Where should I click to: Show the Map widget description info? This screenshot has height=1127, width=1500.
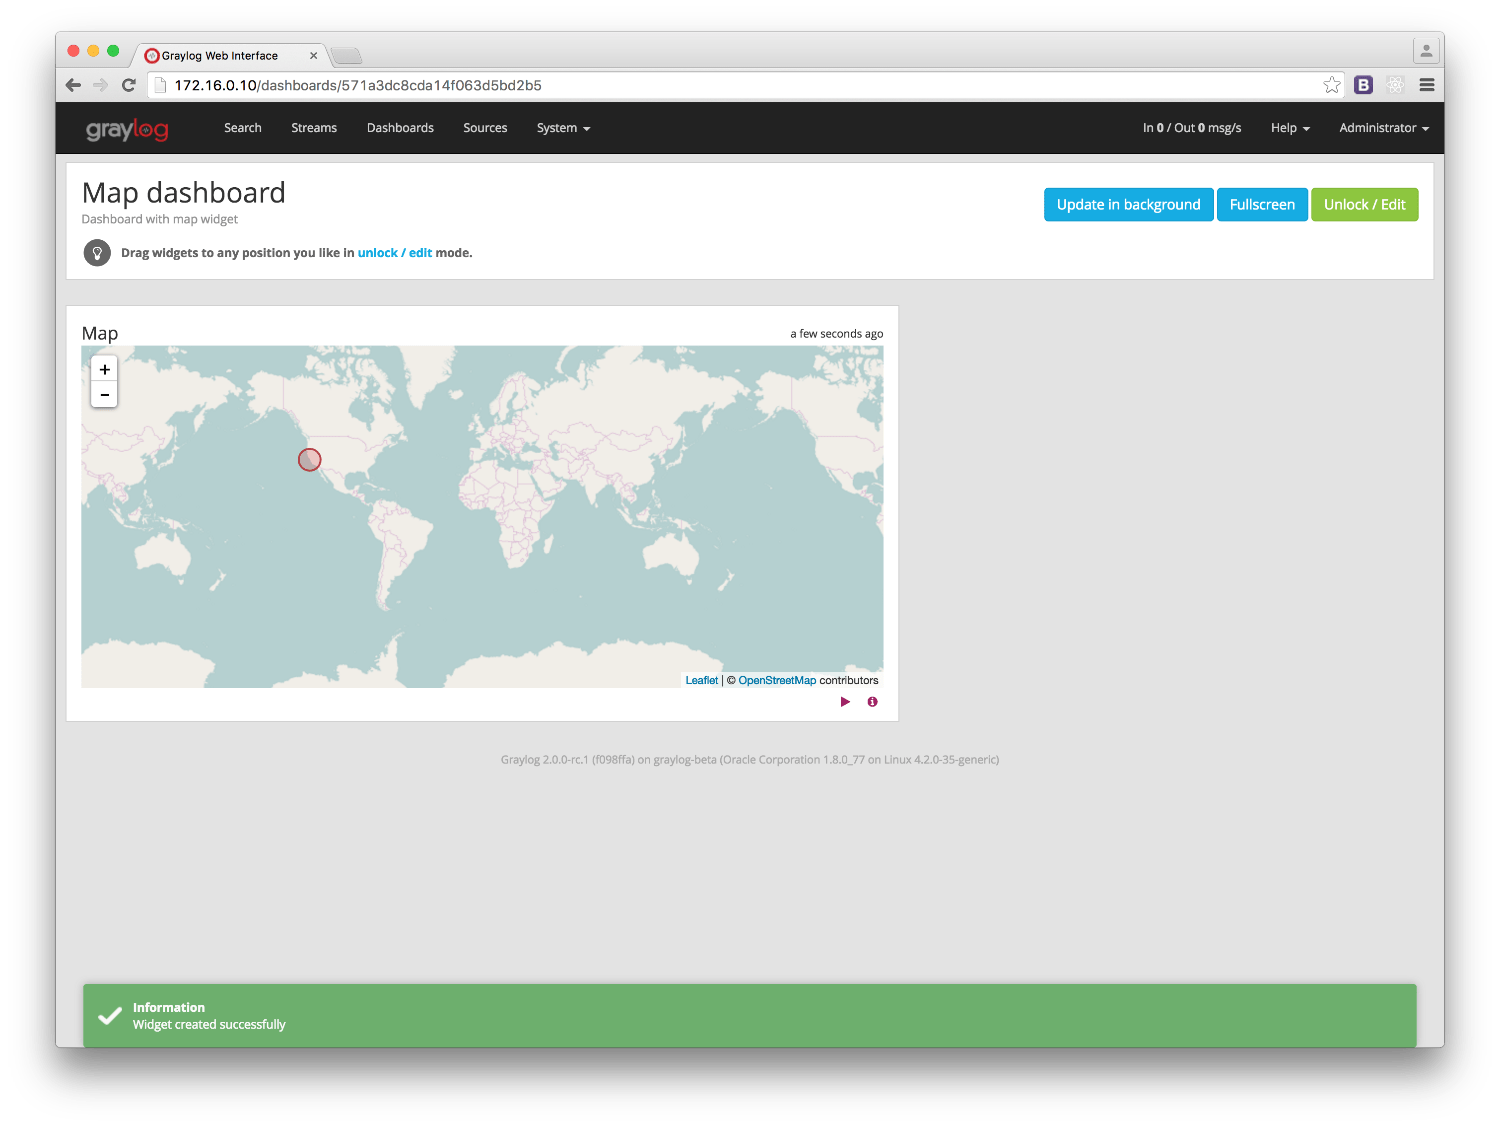click(871, 702)
